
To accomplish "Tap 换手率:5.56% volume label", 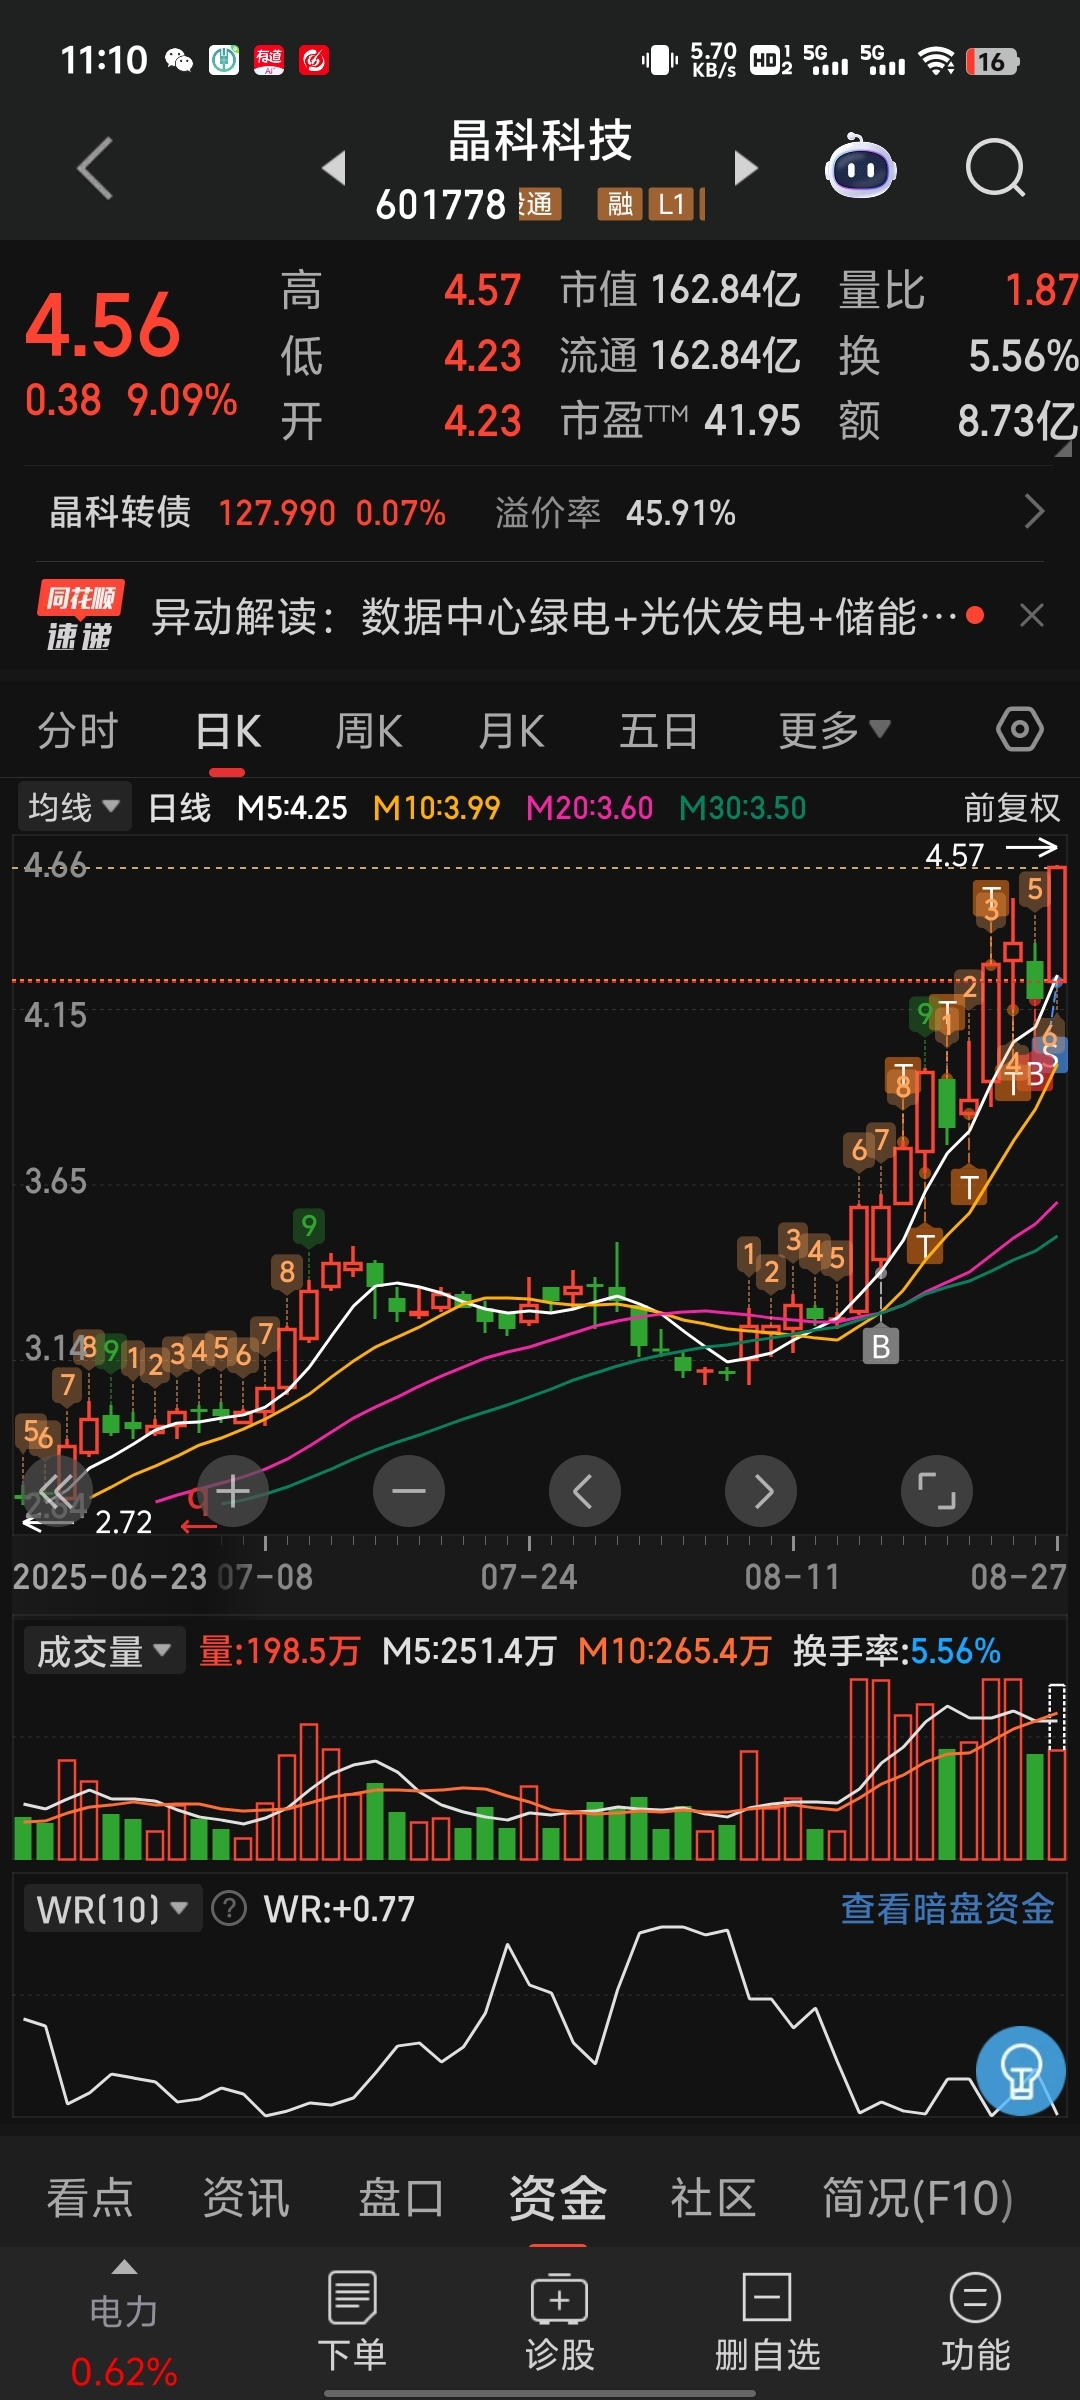I will point(897,1651).
